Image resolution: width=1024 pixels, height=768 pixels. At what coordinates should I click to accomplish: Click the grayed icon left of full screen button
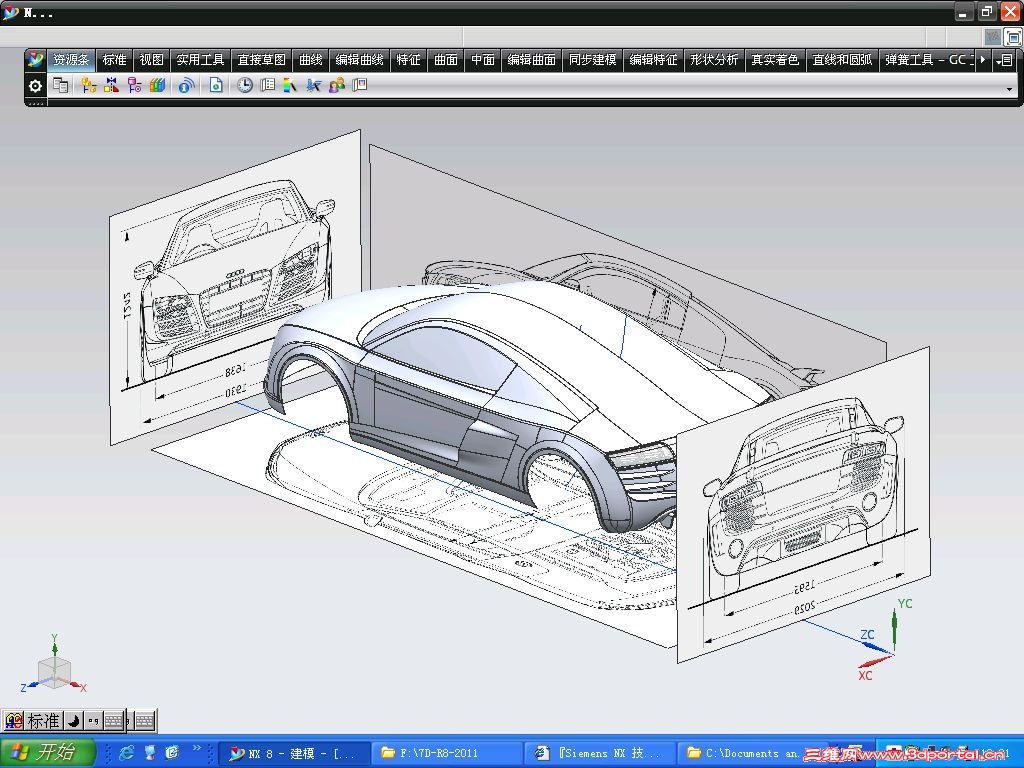click(993, 37)
